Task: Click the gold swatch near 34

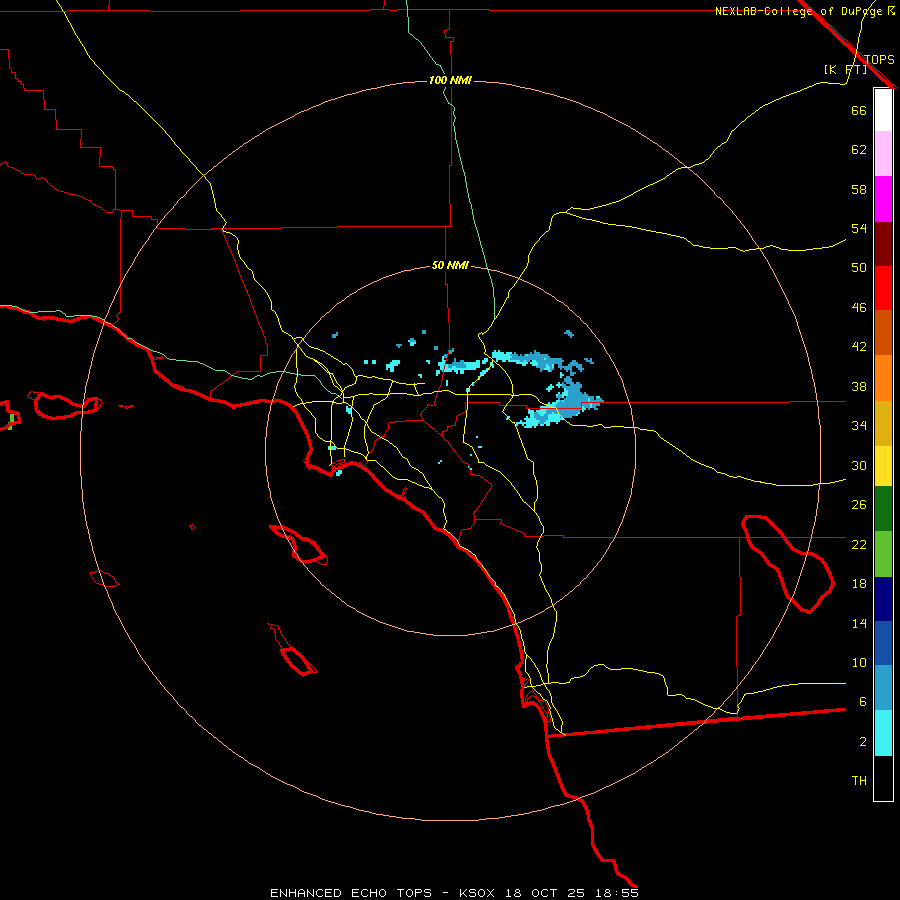Action: pyautogui.click(x=883, y=422)
